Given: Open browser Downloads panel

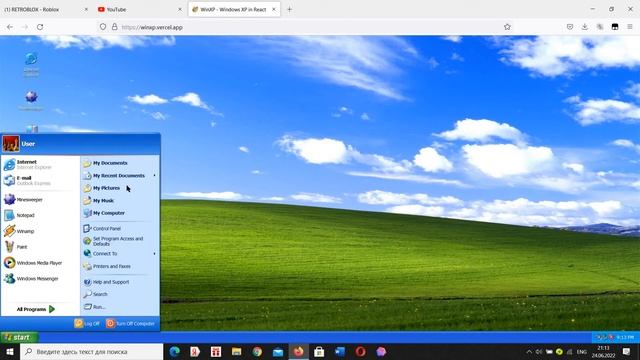Looking at the screenshot, I should pos(584,27).
